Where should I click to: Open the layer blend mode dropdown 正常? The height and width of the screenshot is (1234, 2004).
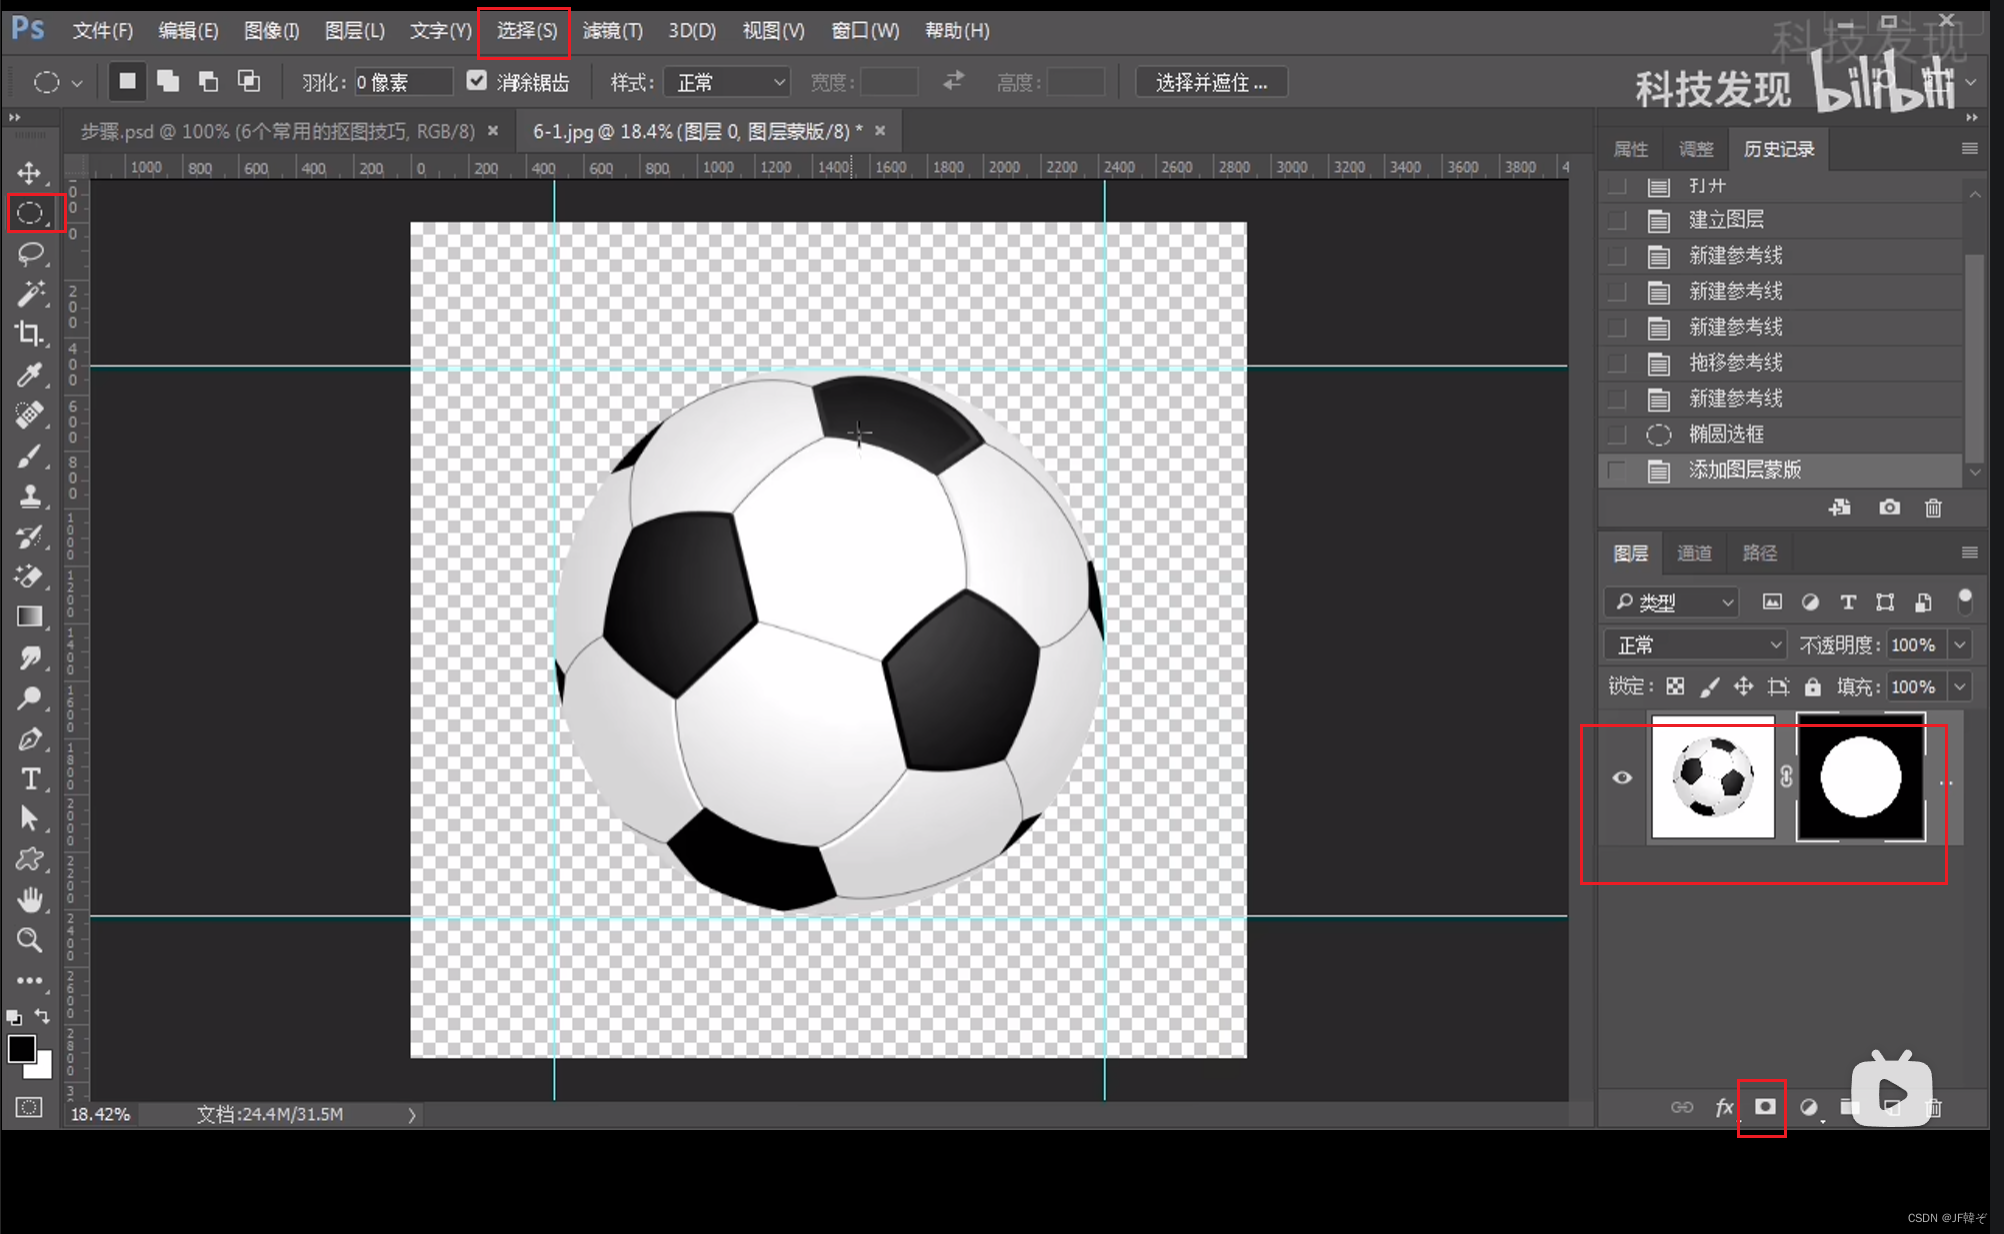pos(1695,645)
